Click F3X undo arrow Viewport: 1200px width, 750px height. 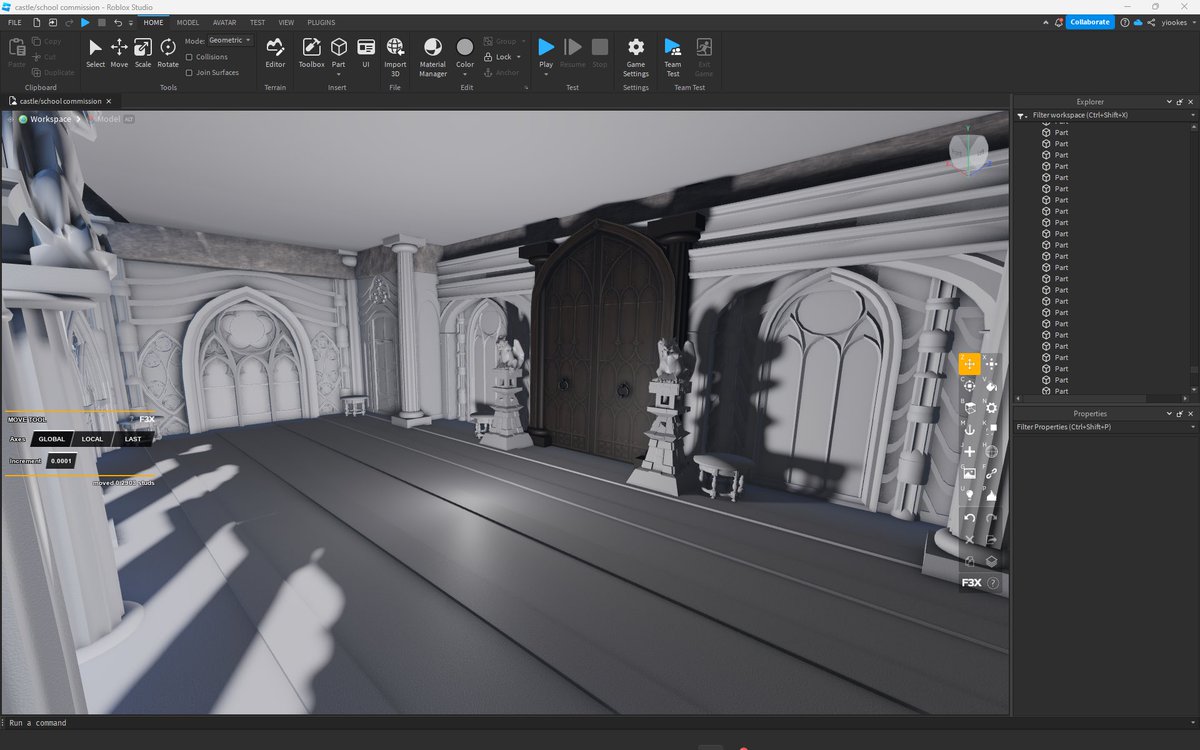pyautogui.click(x=969, y=518)
